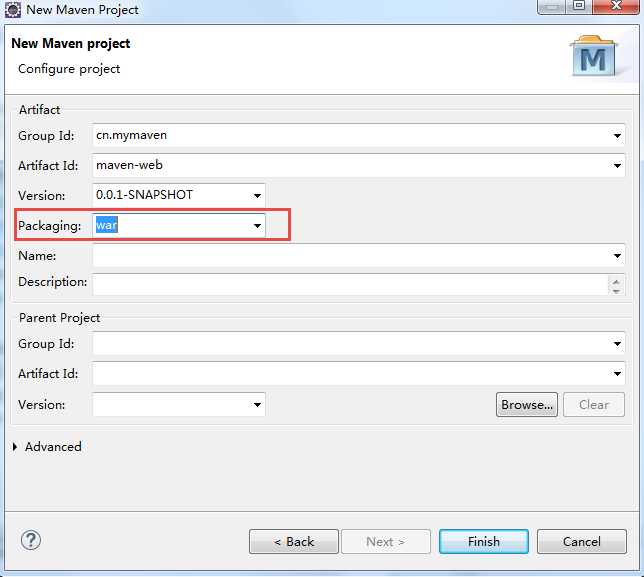
Task: Click the Next button
Action: point(386,542)
